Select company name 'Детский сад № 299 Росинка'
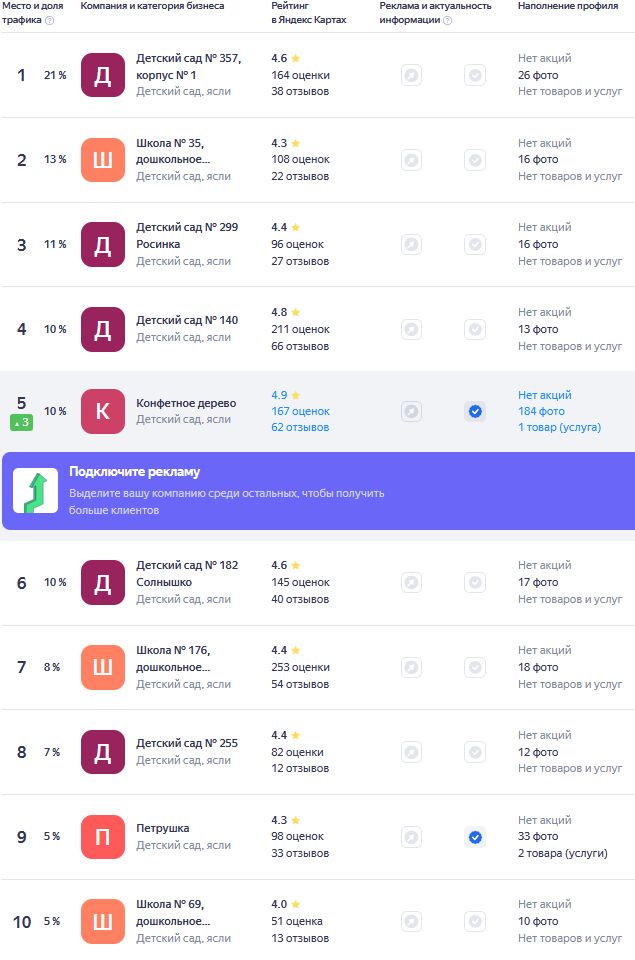Screen dimensions: 635x960 [187, 235]
